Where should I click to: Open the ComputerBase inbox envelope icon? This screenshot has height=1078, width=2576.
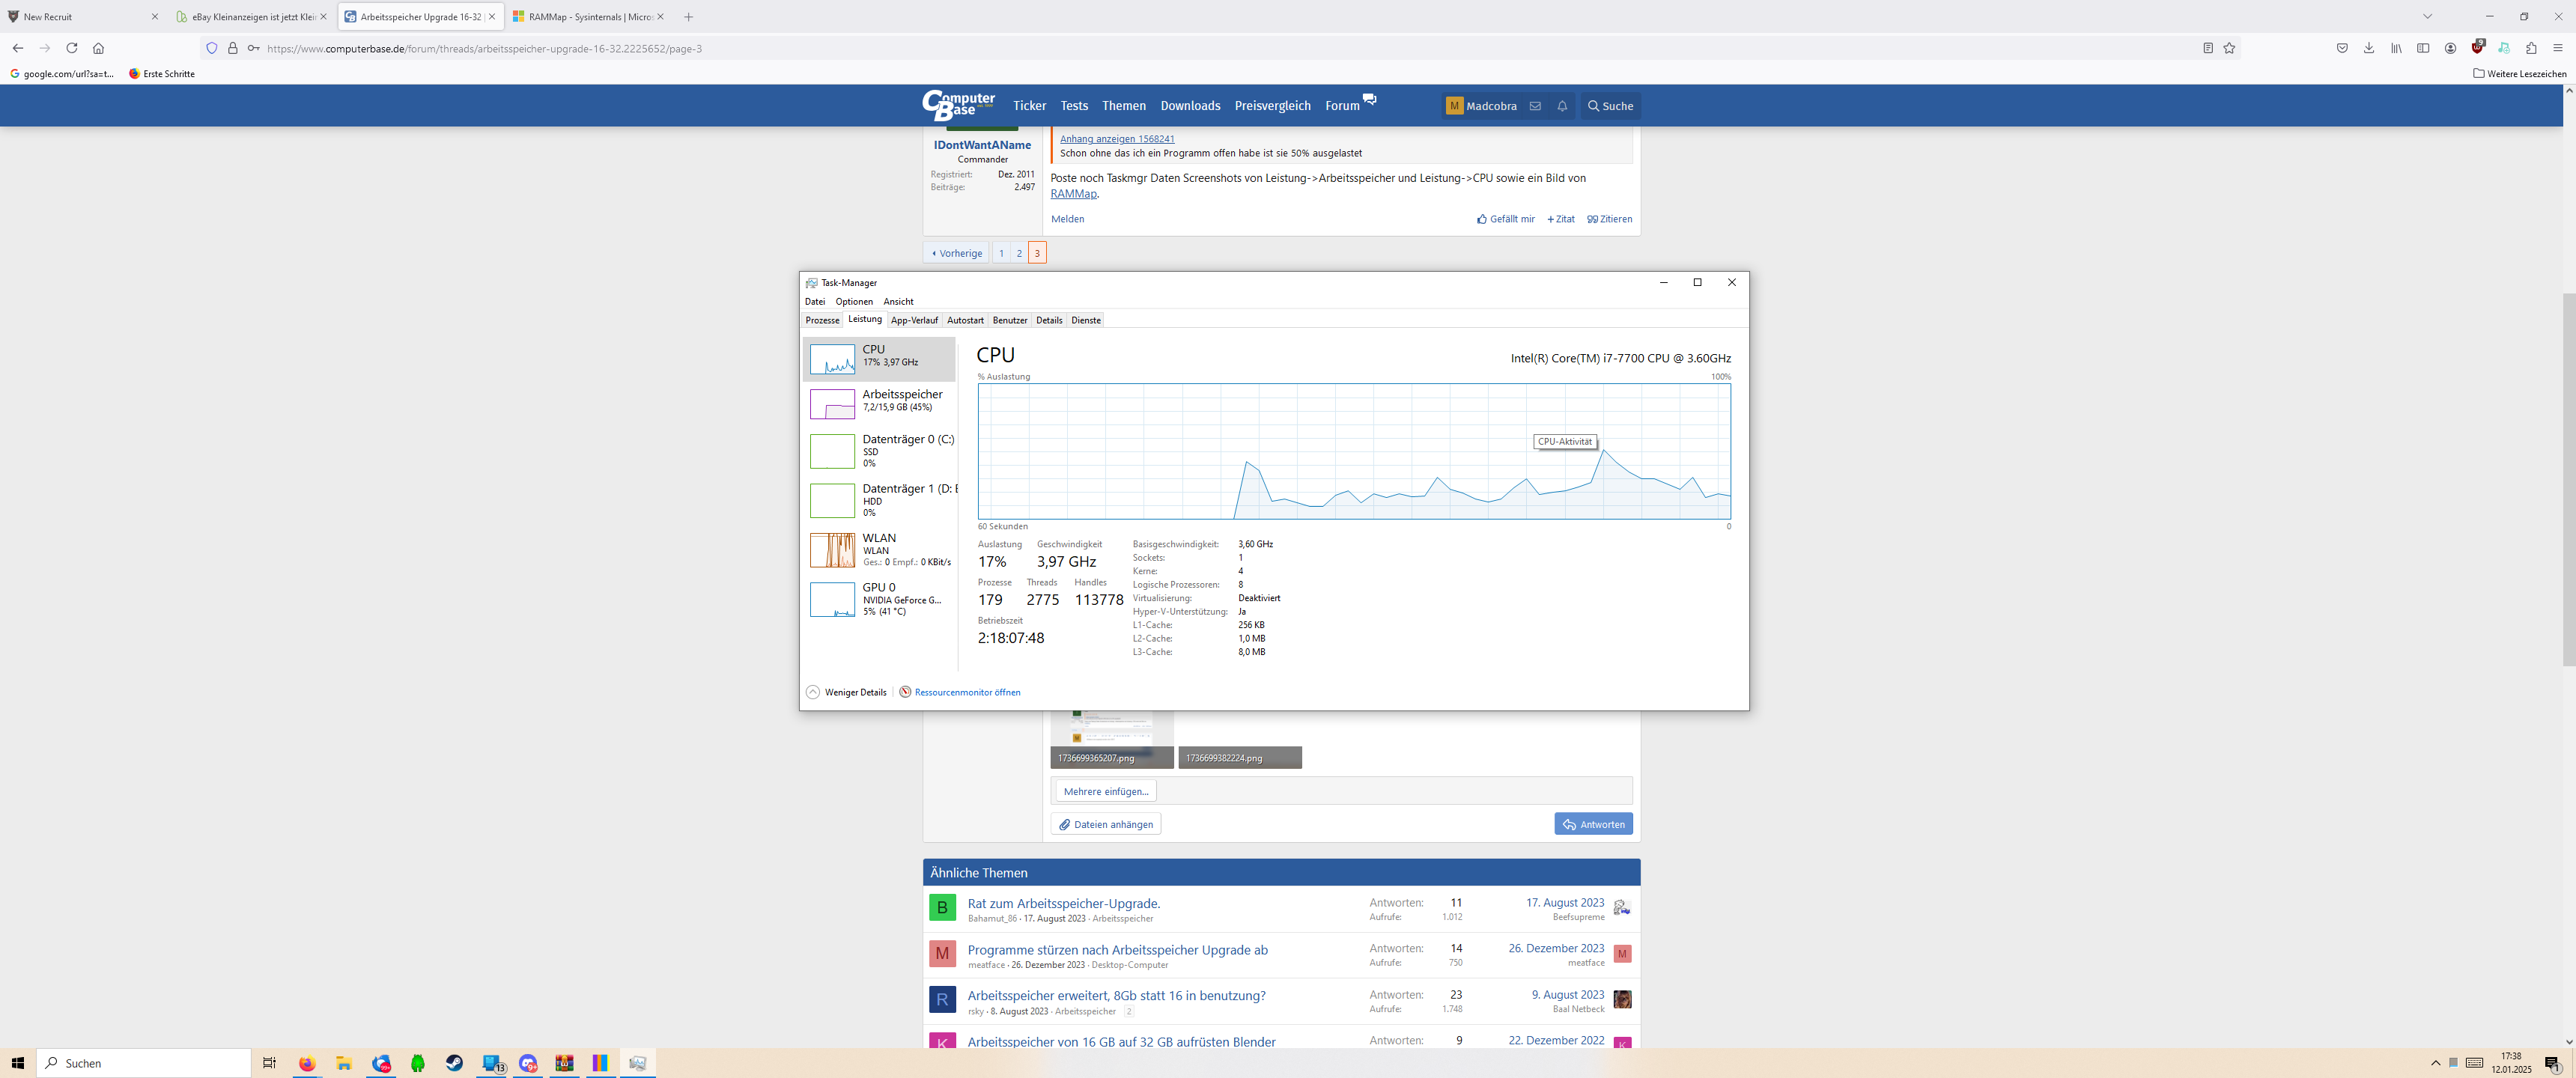[x=1535, y=106]
